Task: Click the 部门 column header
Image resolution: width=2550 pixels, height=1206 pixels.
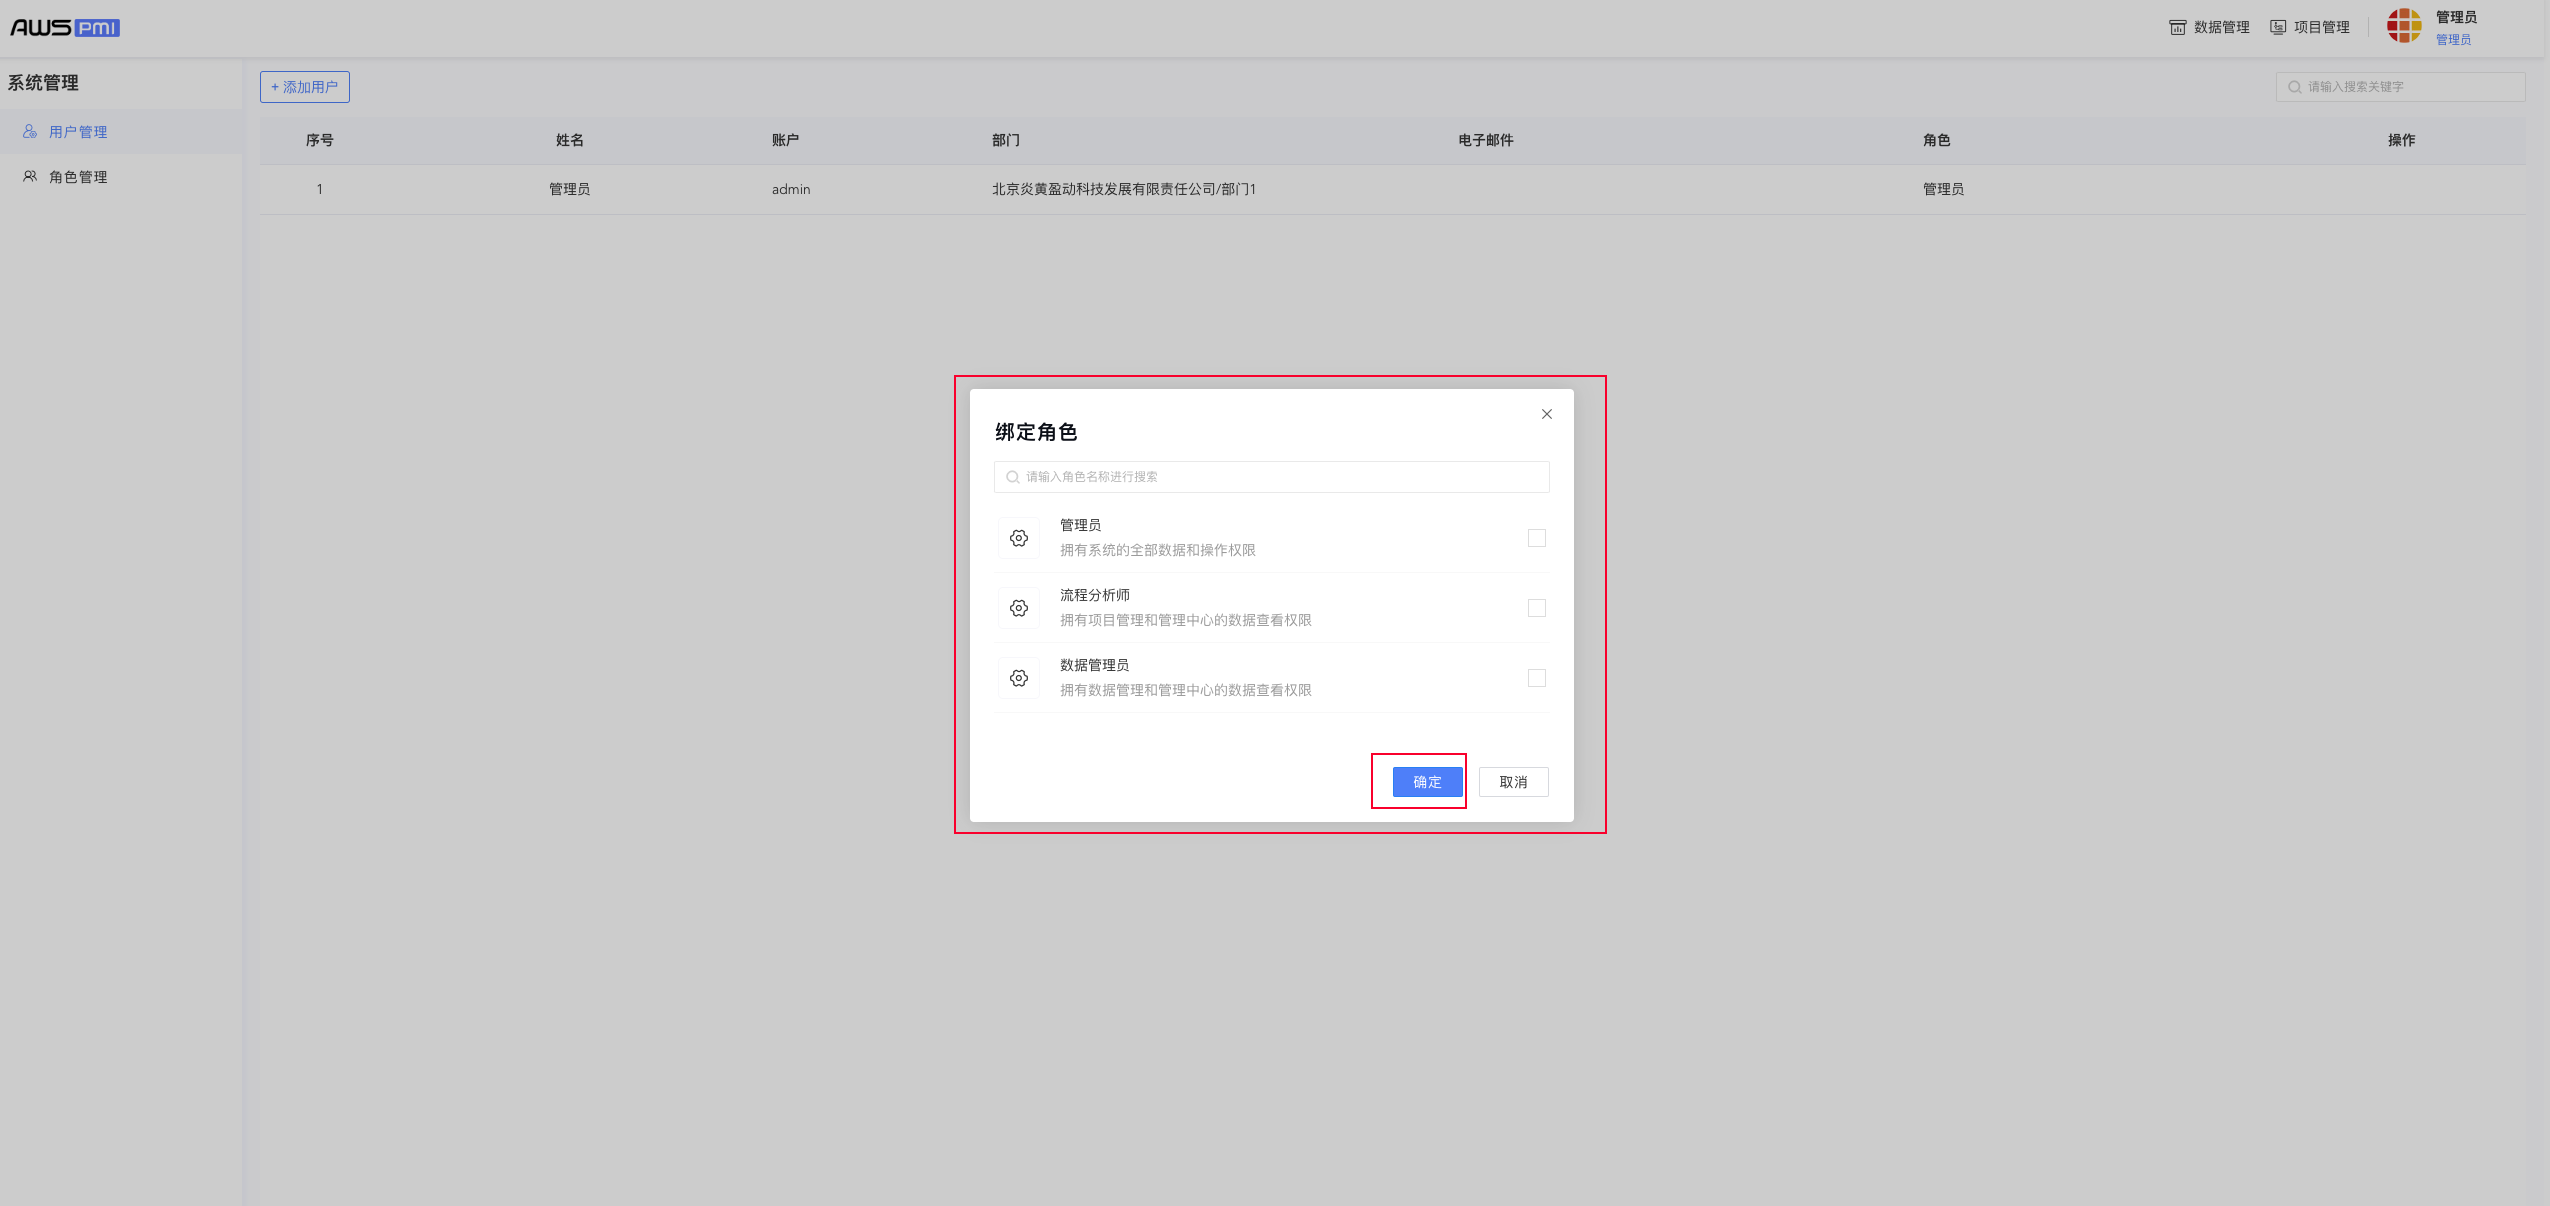Action: (1006, 140)
